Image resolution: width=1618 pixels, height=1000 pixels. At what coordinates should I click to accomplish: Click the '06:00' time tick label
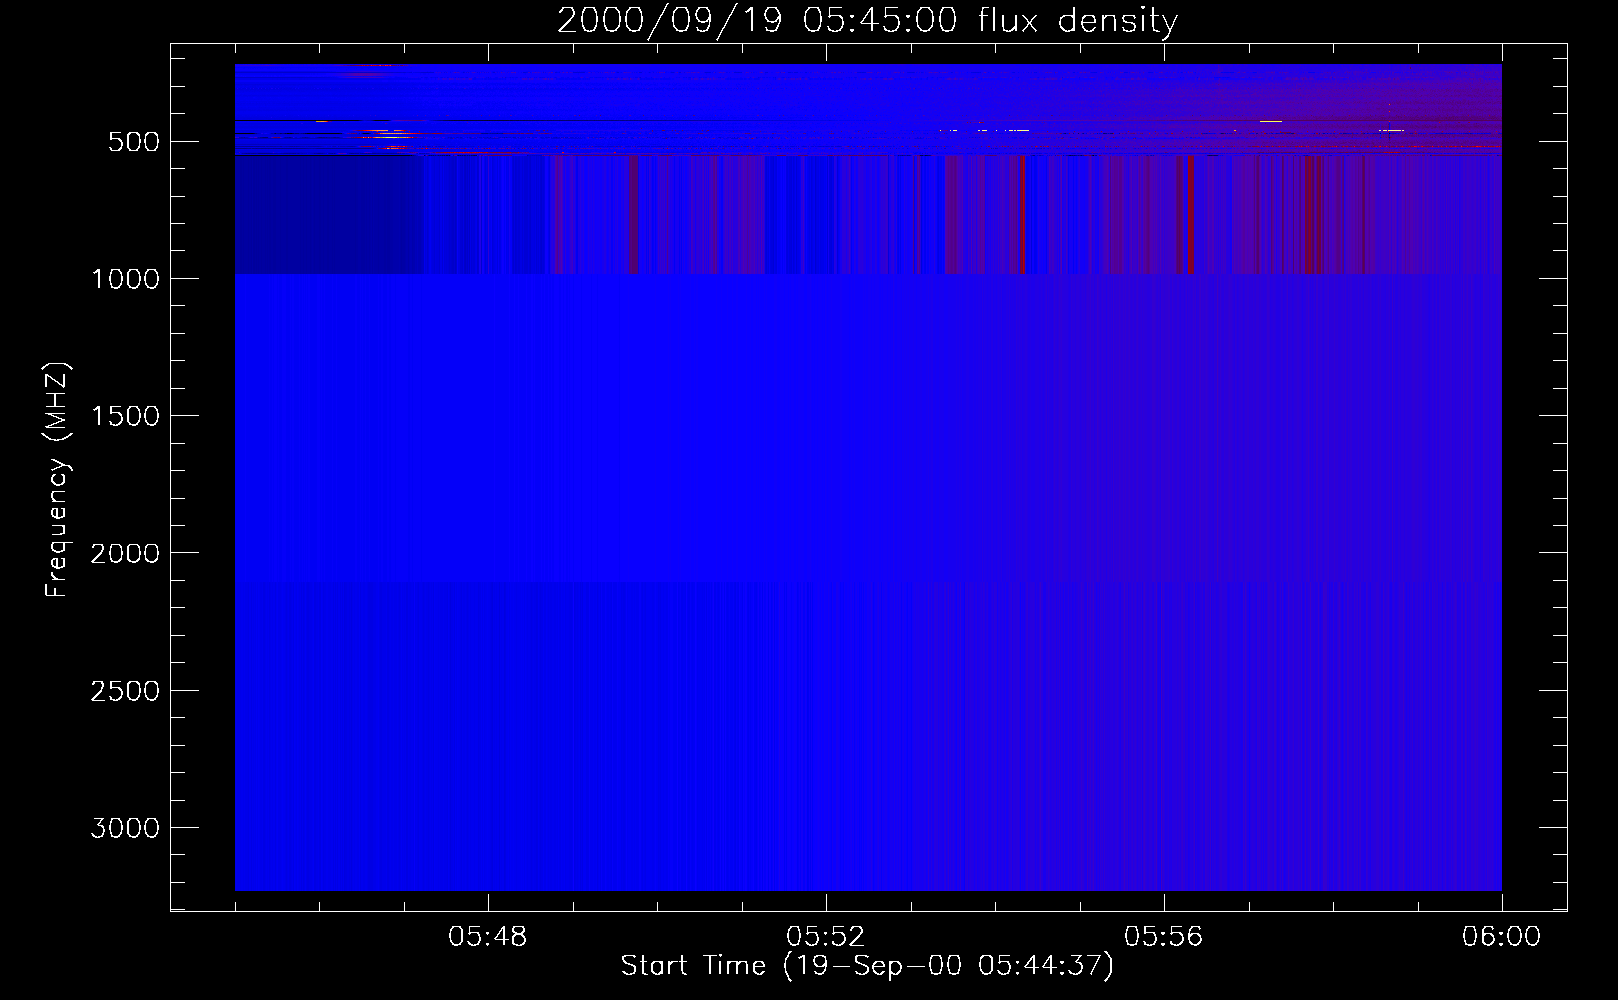coord(1501,937)
